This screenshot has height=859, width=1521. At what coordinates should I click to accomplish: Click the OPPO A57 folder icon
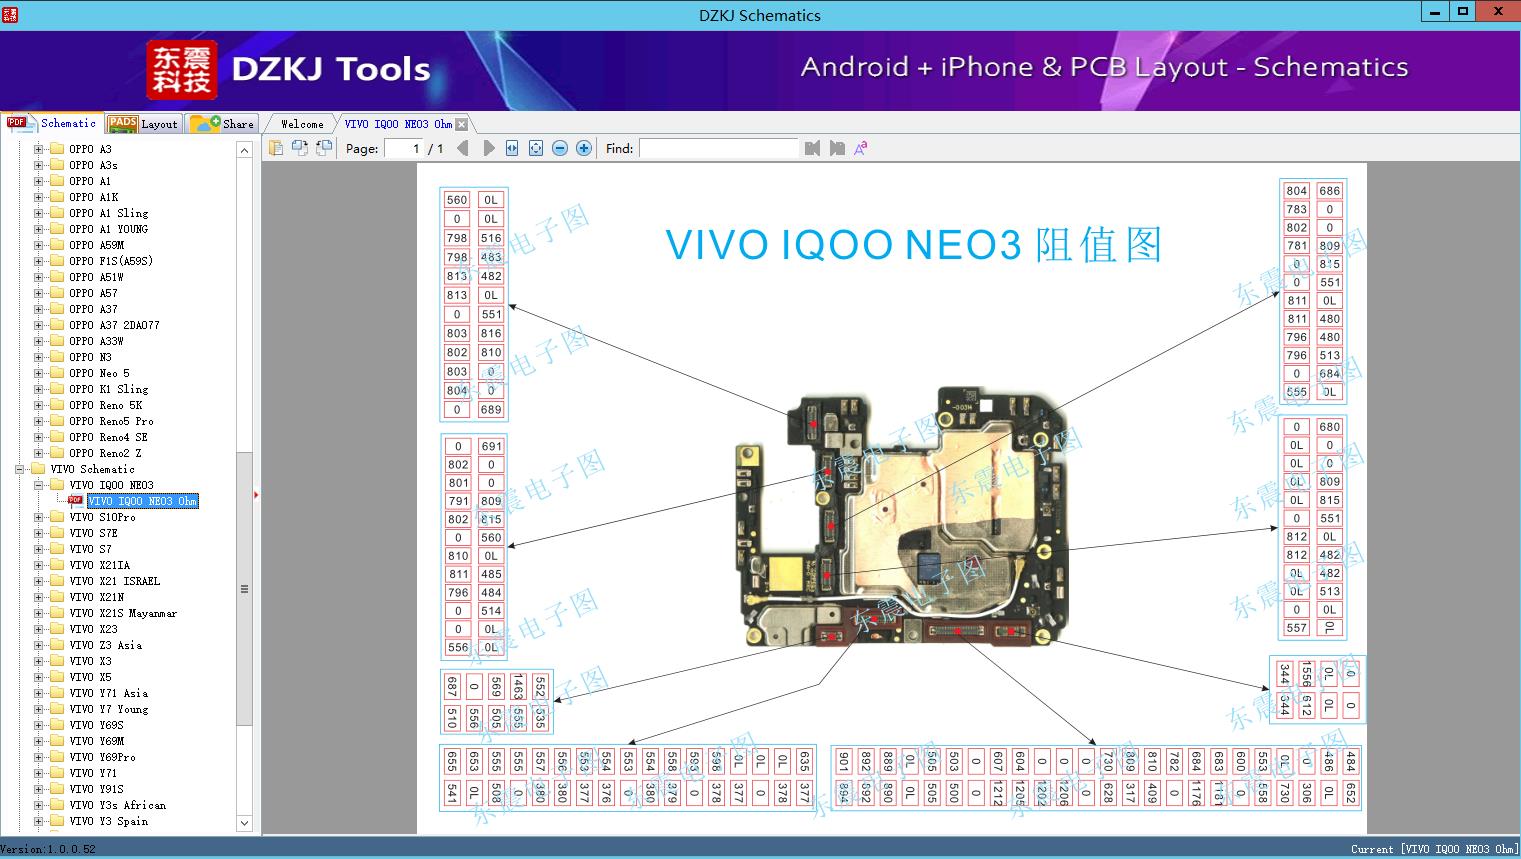57,293
